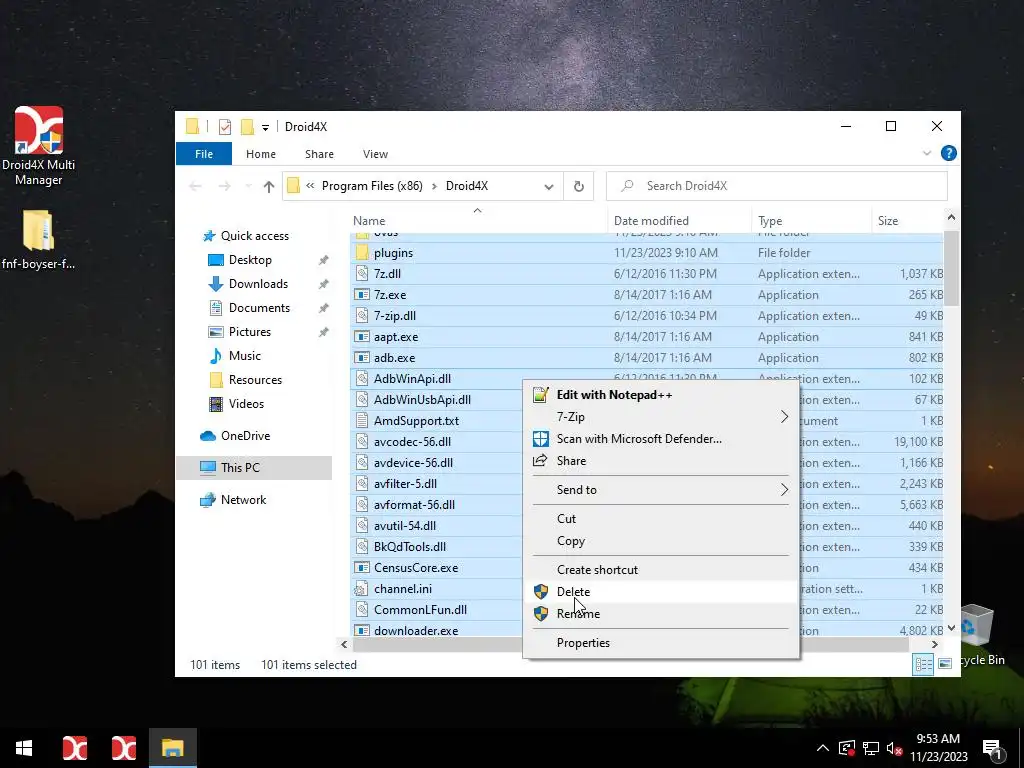The height and width of the screenshot is (768, 1024).
Task: Open Explorer help question mark icon
Action: pos(948,153)
